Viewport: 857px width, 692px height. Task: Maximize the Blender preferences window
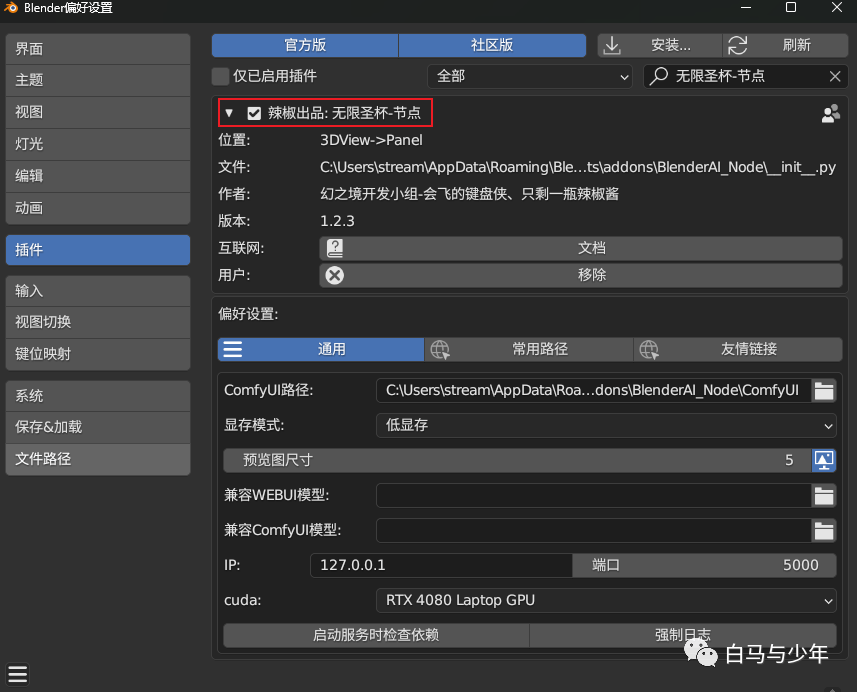click(790, 8)
